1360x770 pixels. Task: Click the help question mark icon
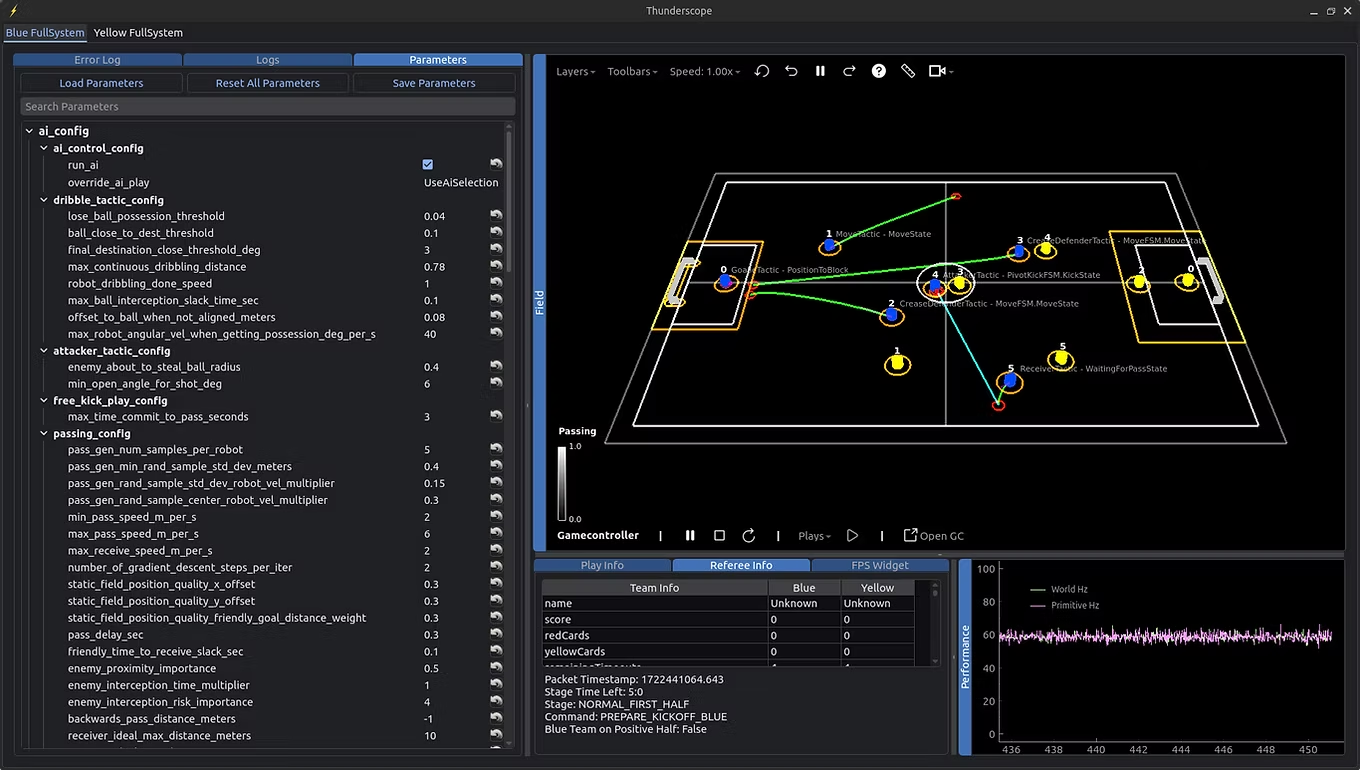[878, 71]
